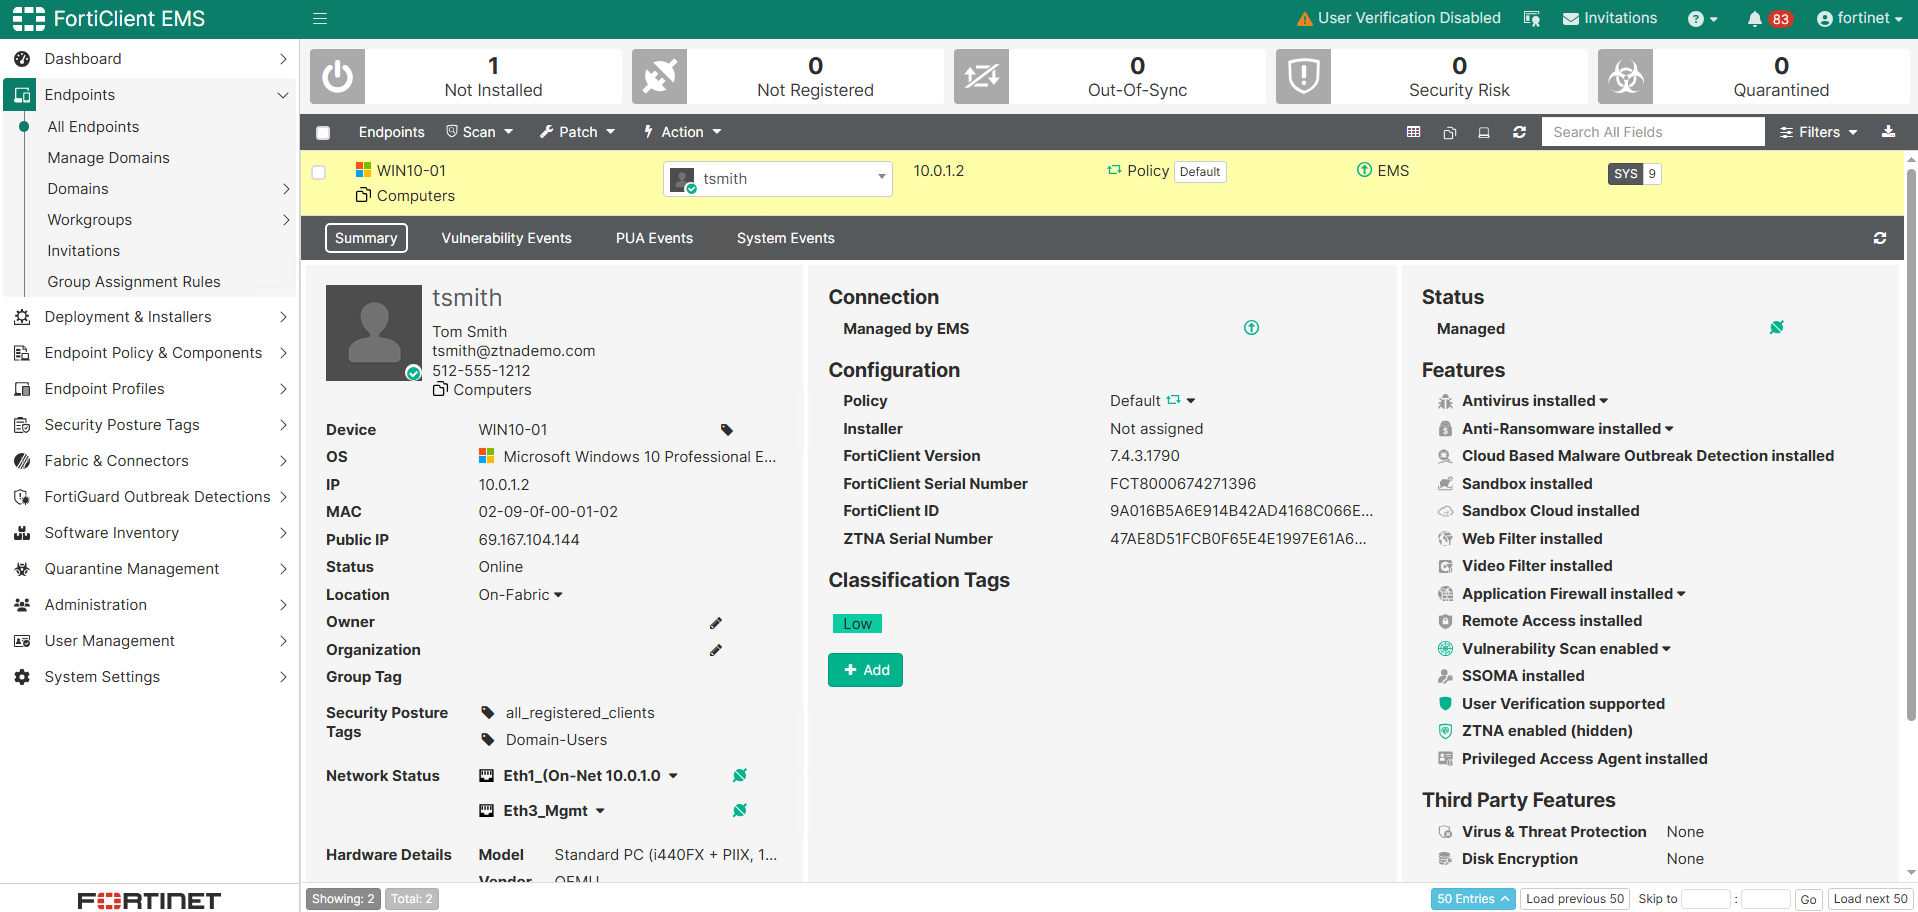Click the Quarantined biohazard icon

(1625, 76)
